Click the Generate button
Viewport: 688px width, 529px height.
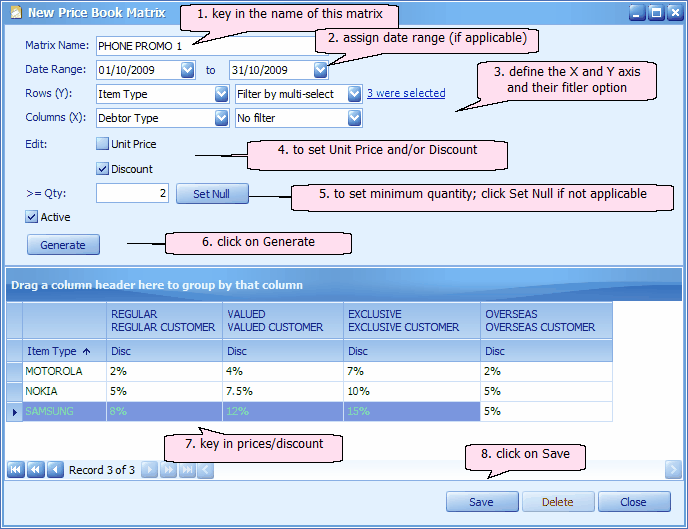pos(62,244)
